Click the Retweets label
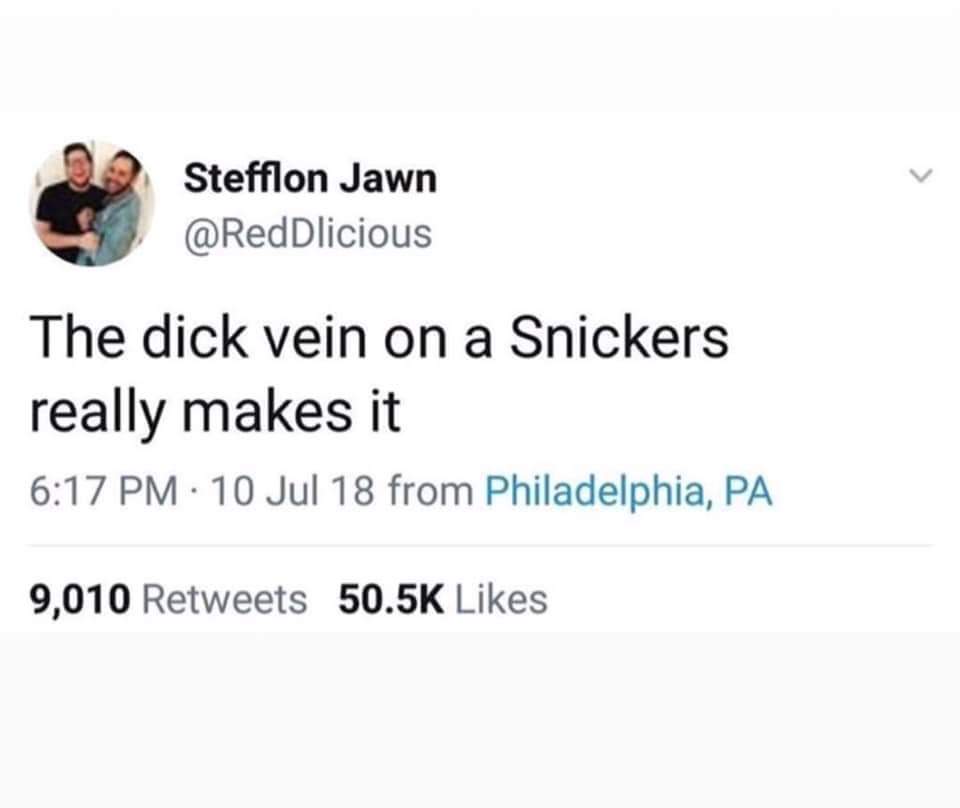Viewport: 960px width, 808px height. (x=225, y=599)
